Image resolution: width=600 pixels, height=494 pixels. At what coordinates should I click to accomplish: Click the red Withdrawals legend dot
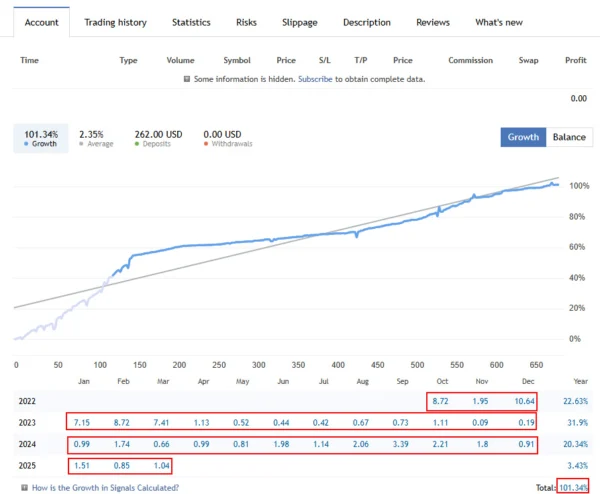tap(206, 145)
